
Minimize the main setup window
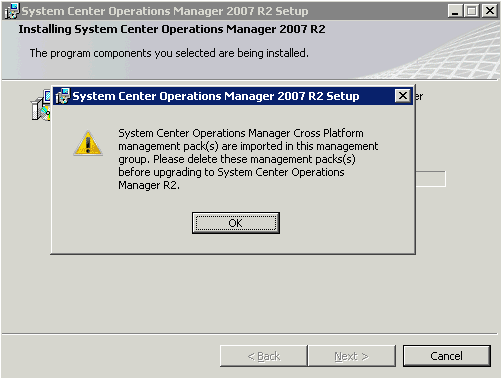(x=455, y=11)
